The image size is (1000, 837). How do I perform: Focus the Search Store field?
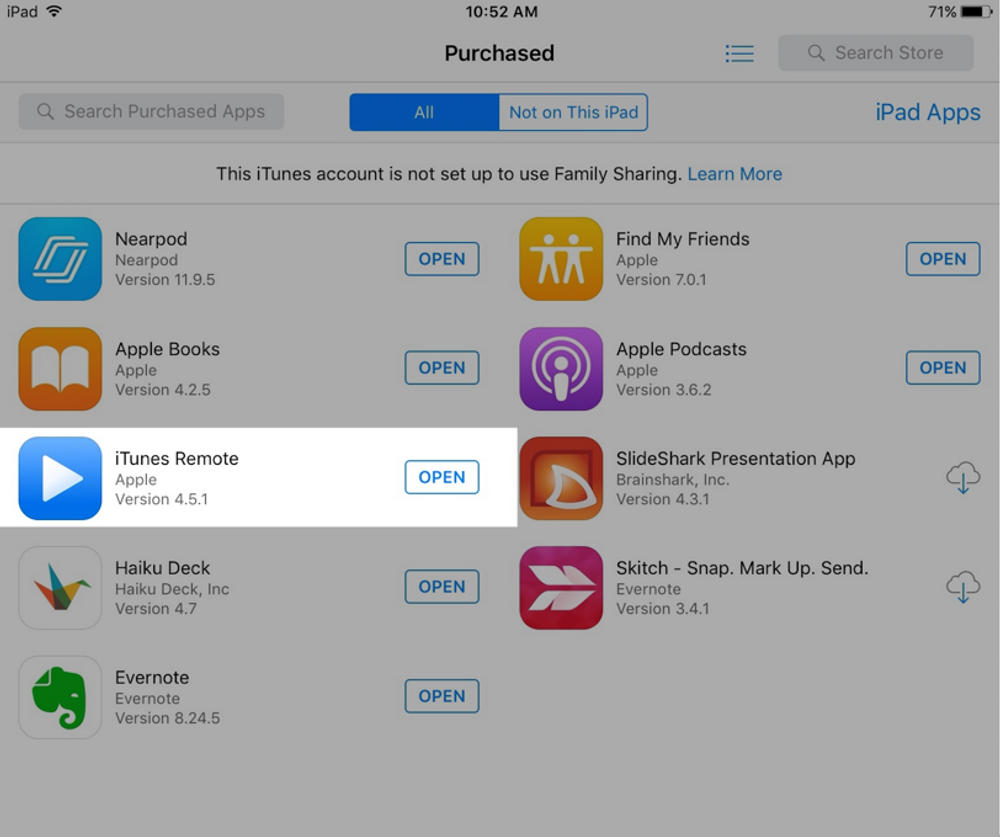[x=876, y=53]
